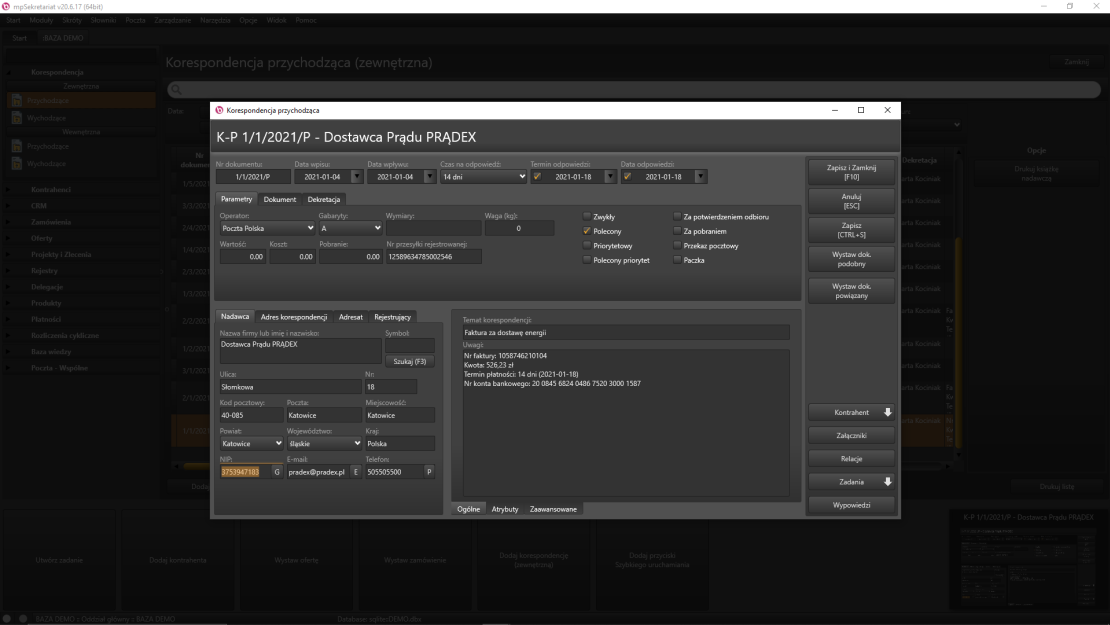Click the Waga (kg) field

519,228
